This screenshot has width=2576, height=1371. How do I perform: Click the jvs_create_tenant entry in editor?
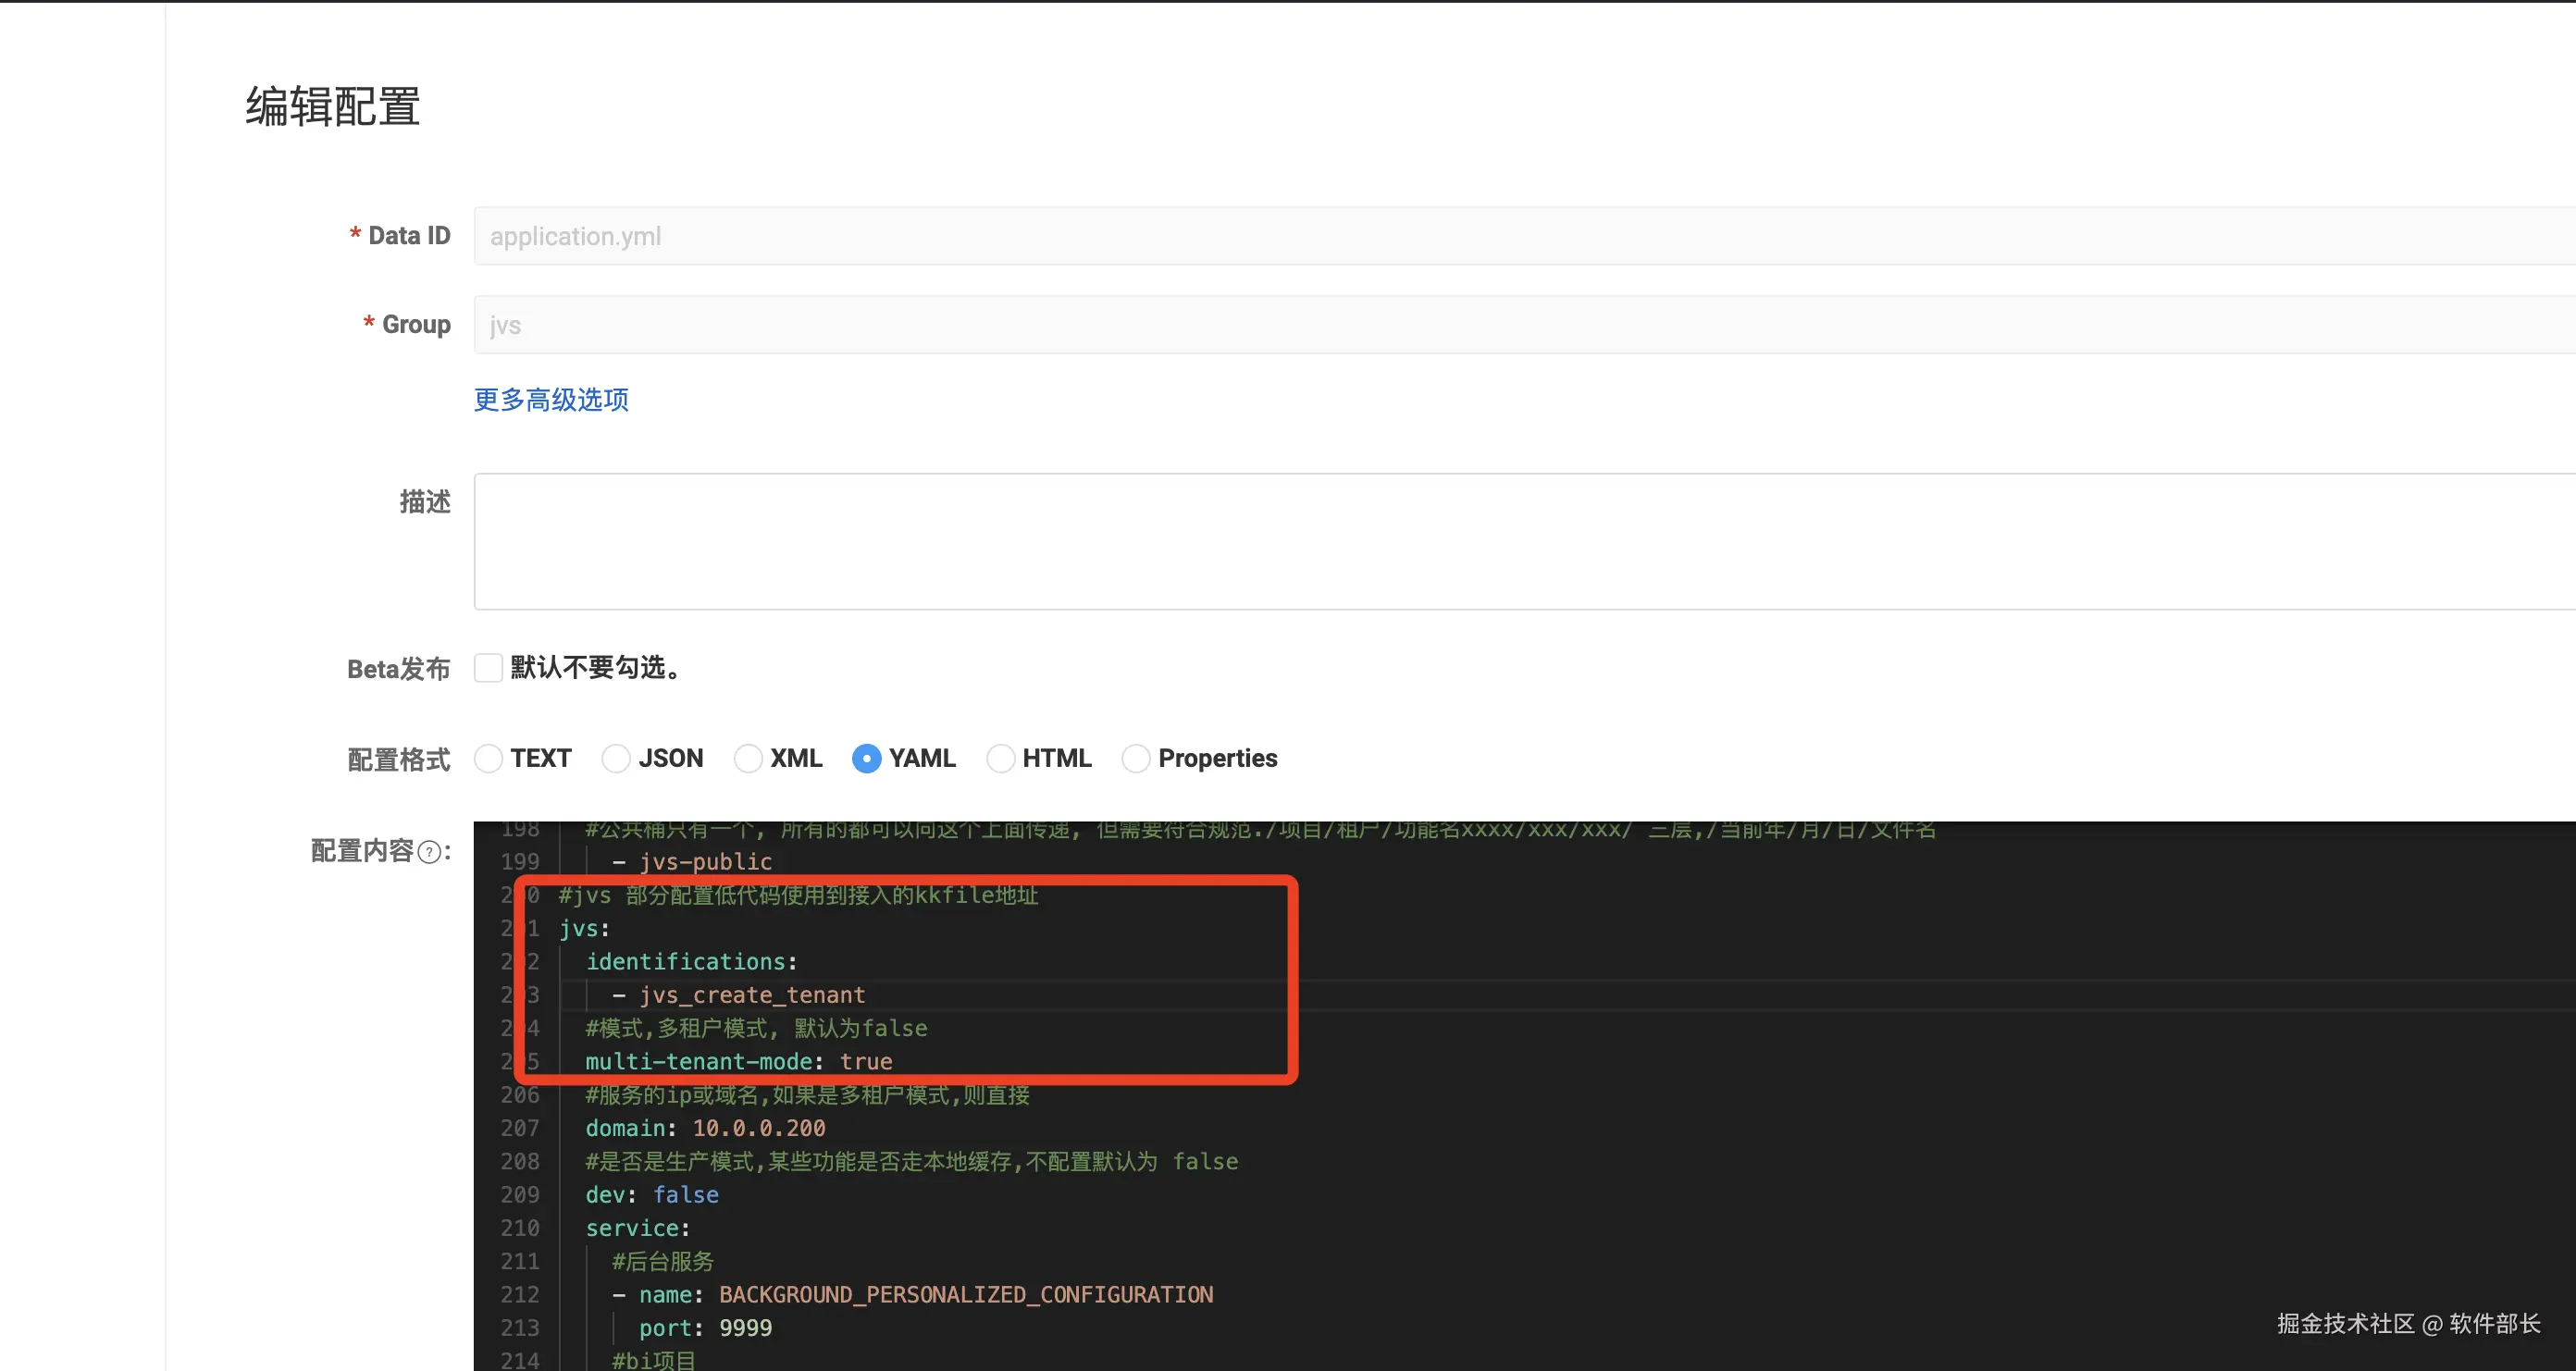coord(752,996)
